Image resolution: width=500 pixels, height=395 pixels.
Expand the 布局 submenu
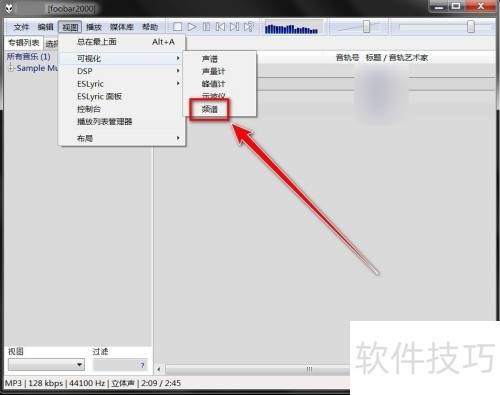122,138
